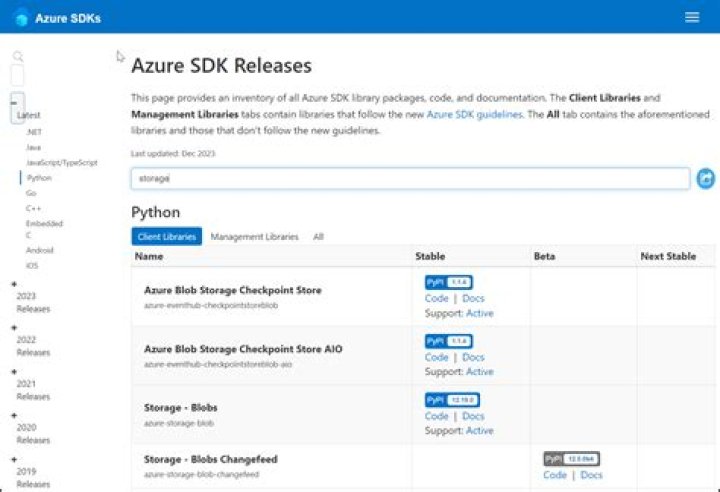The width and height of the screenshot is (720, 492).
Task: Open Go in the sidebar
Action: point(31,193)
